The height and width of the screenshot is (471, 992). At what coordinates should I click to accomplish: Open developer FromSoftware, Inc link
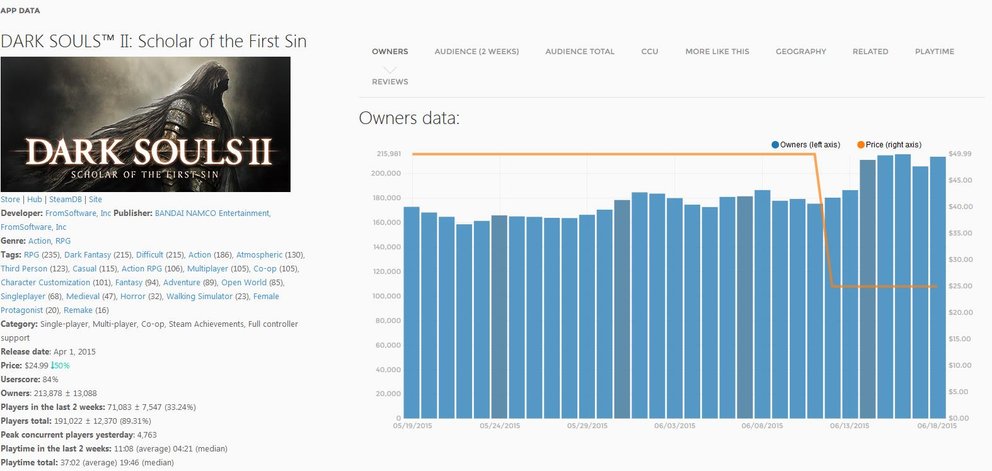point(78,213)
